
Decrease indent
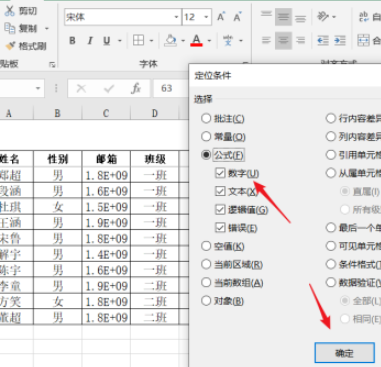click(323, 41)
